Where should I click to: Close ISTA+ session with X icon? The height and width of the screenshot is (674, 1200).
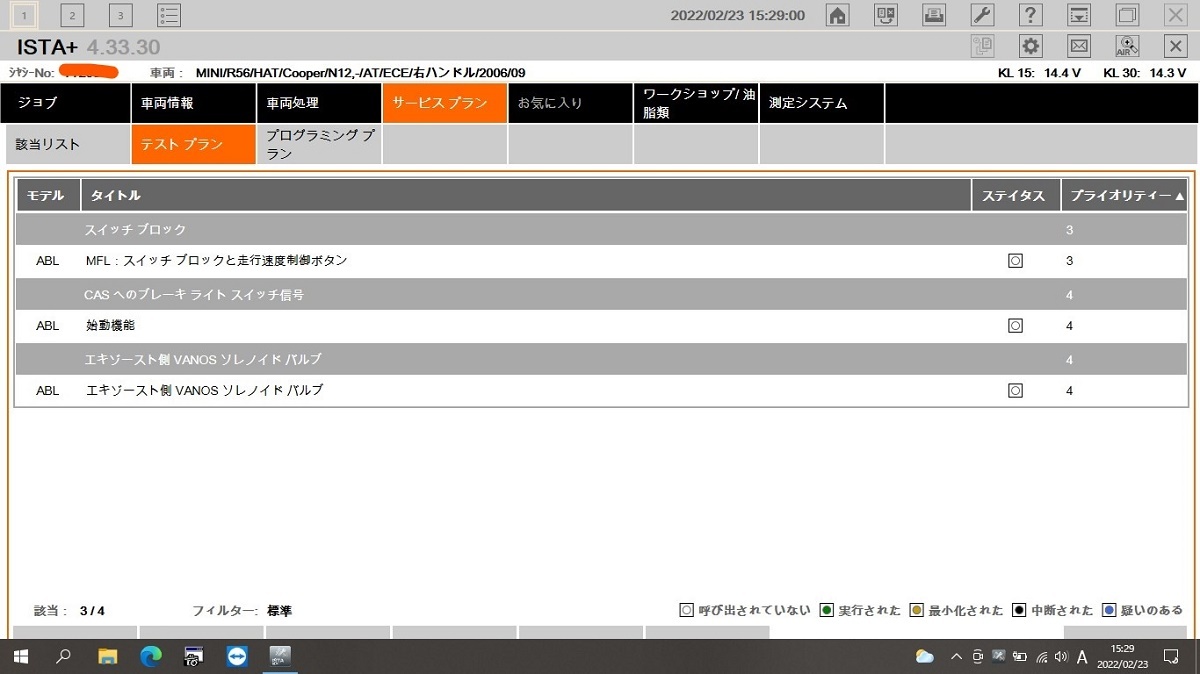pos(1176,46)
